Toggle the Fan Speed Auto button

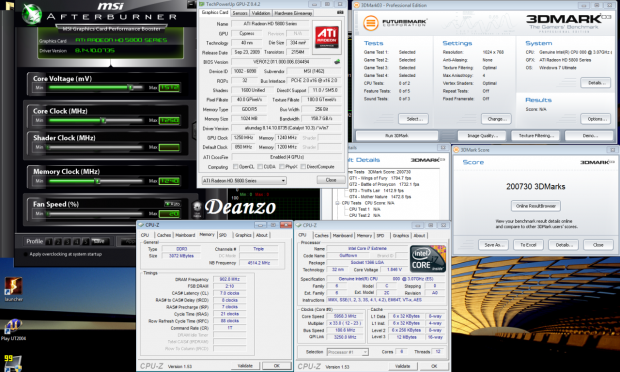pyautogui.click(x=172, y=204)
